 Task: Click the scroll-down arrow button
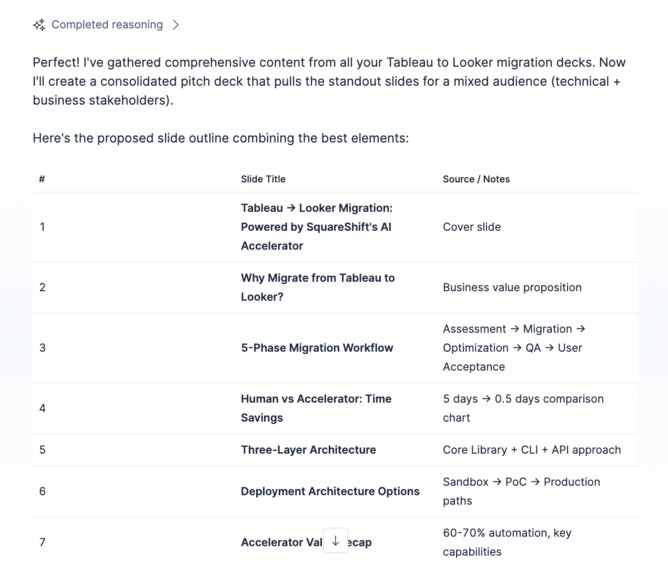[x=335, y=541]
